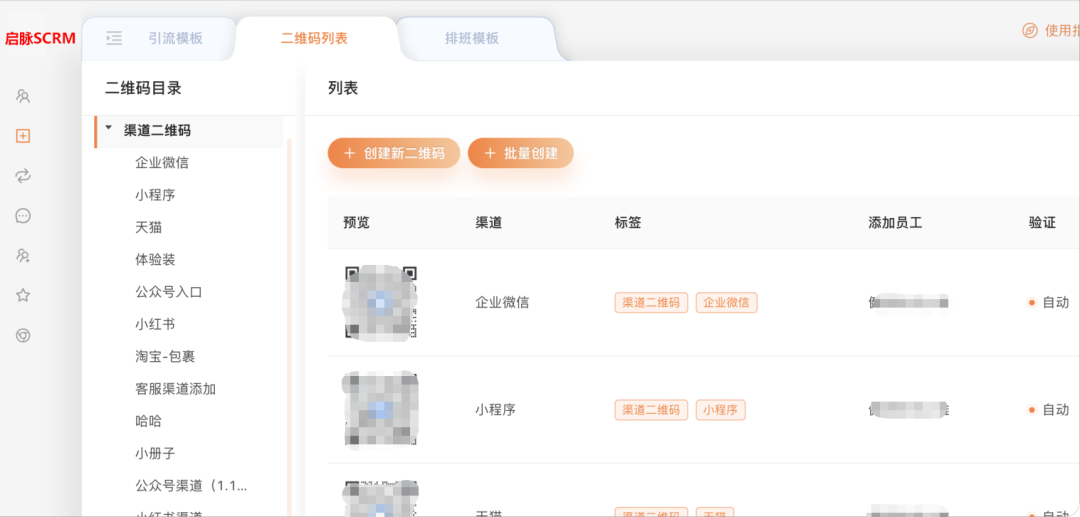This screenshot has width=1080, height=517.
Task: Open the chat bubble sidebar icon
Action: 23,216
